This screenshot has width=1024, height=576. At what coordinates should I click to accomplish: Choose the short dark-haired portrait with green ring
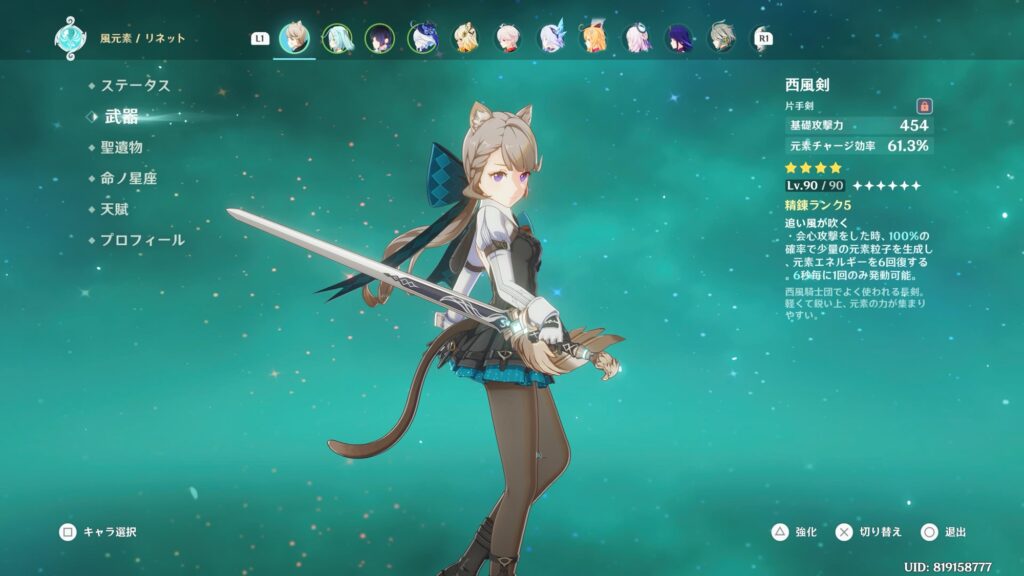[x=379, y=38]
